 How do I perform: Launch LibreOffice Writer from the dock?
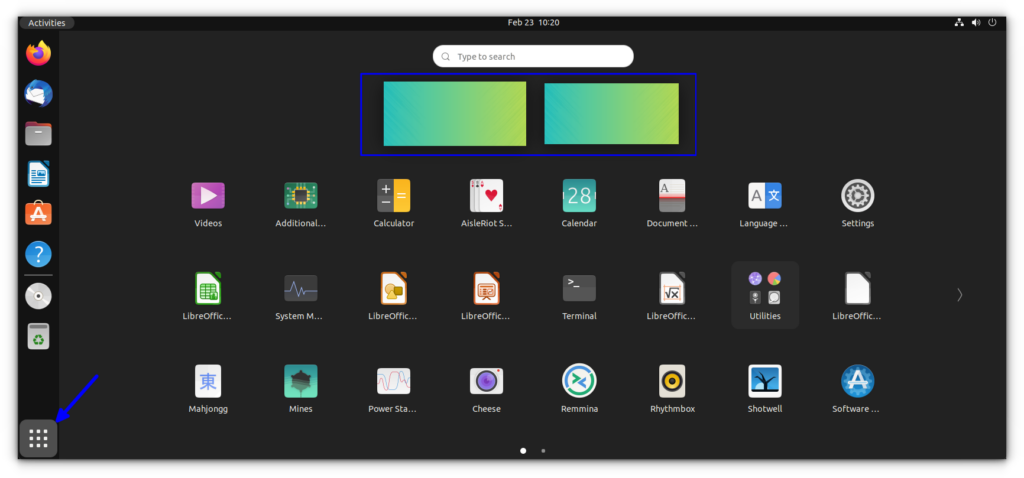click(39, 174)
